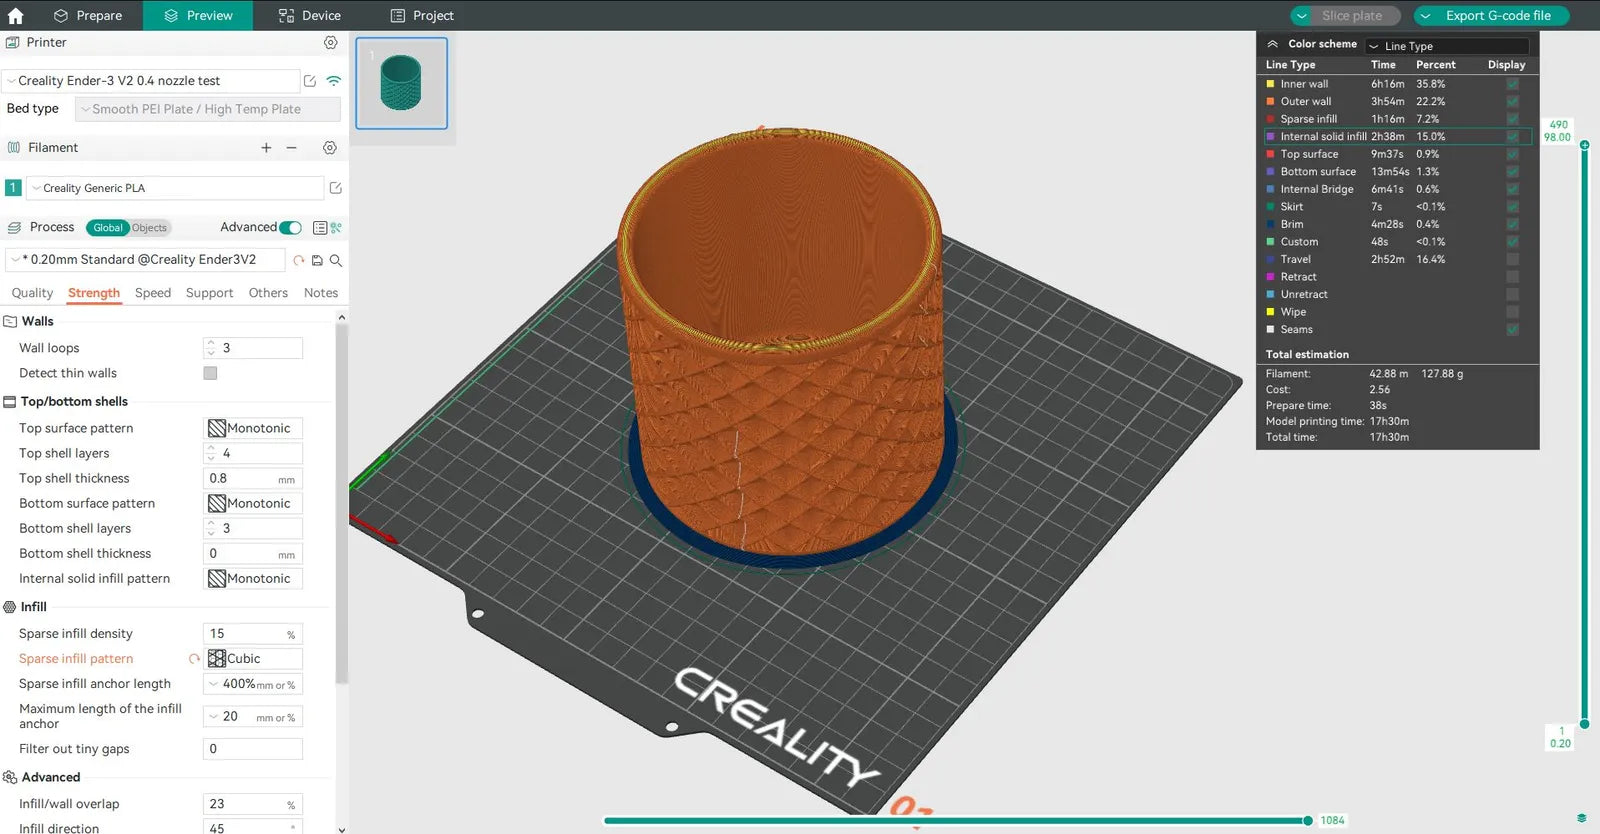Open the Color scheme Line Type dropdown
This screenshot has width=1600, height=834.
[x=1447, y=46]
